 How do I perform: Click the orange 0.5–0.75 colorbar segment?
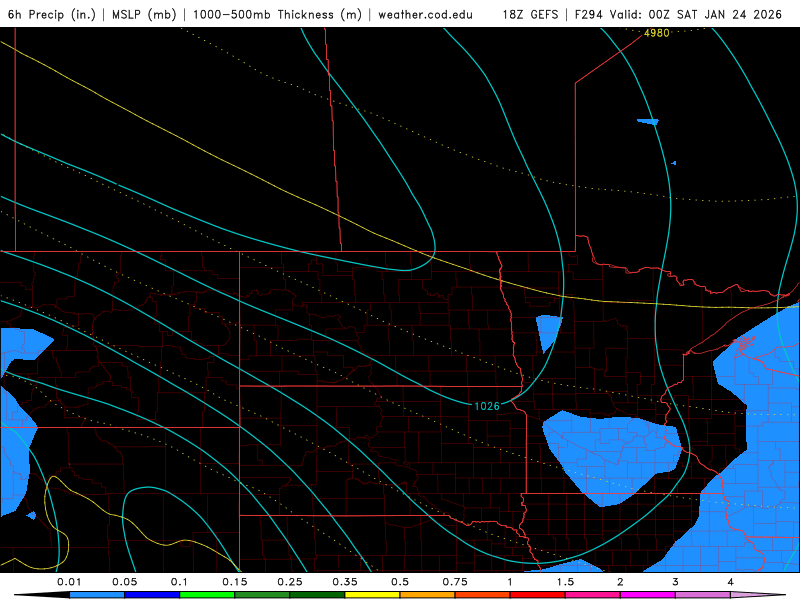pyautogui.click(x=428, y=595)
